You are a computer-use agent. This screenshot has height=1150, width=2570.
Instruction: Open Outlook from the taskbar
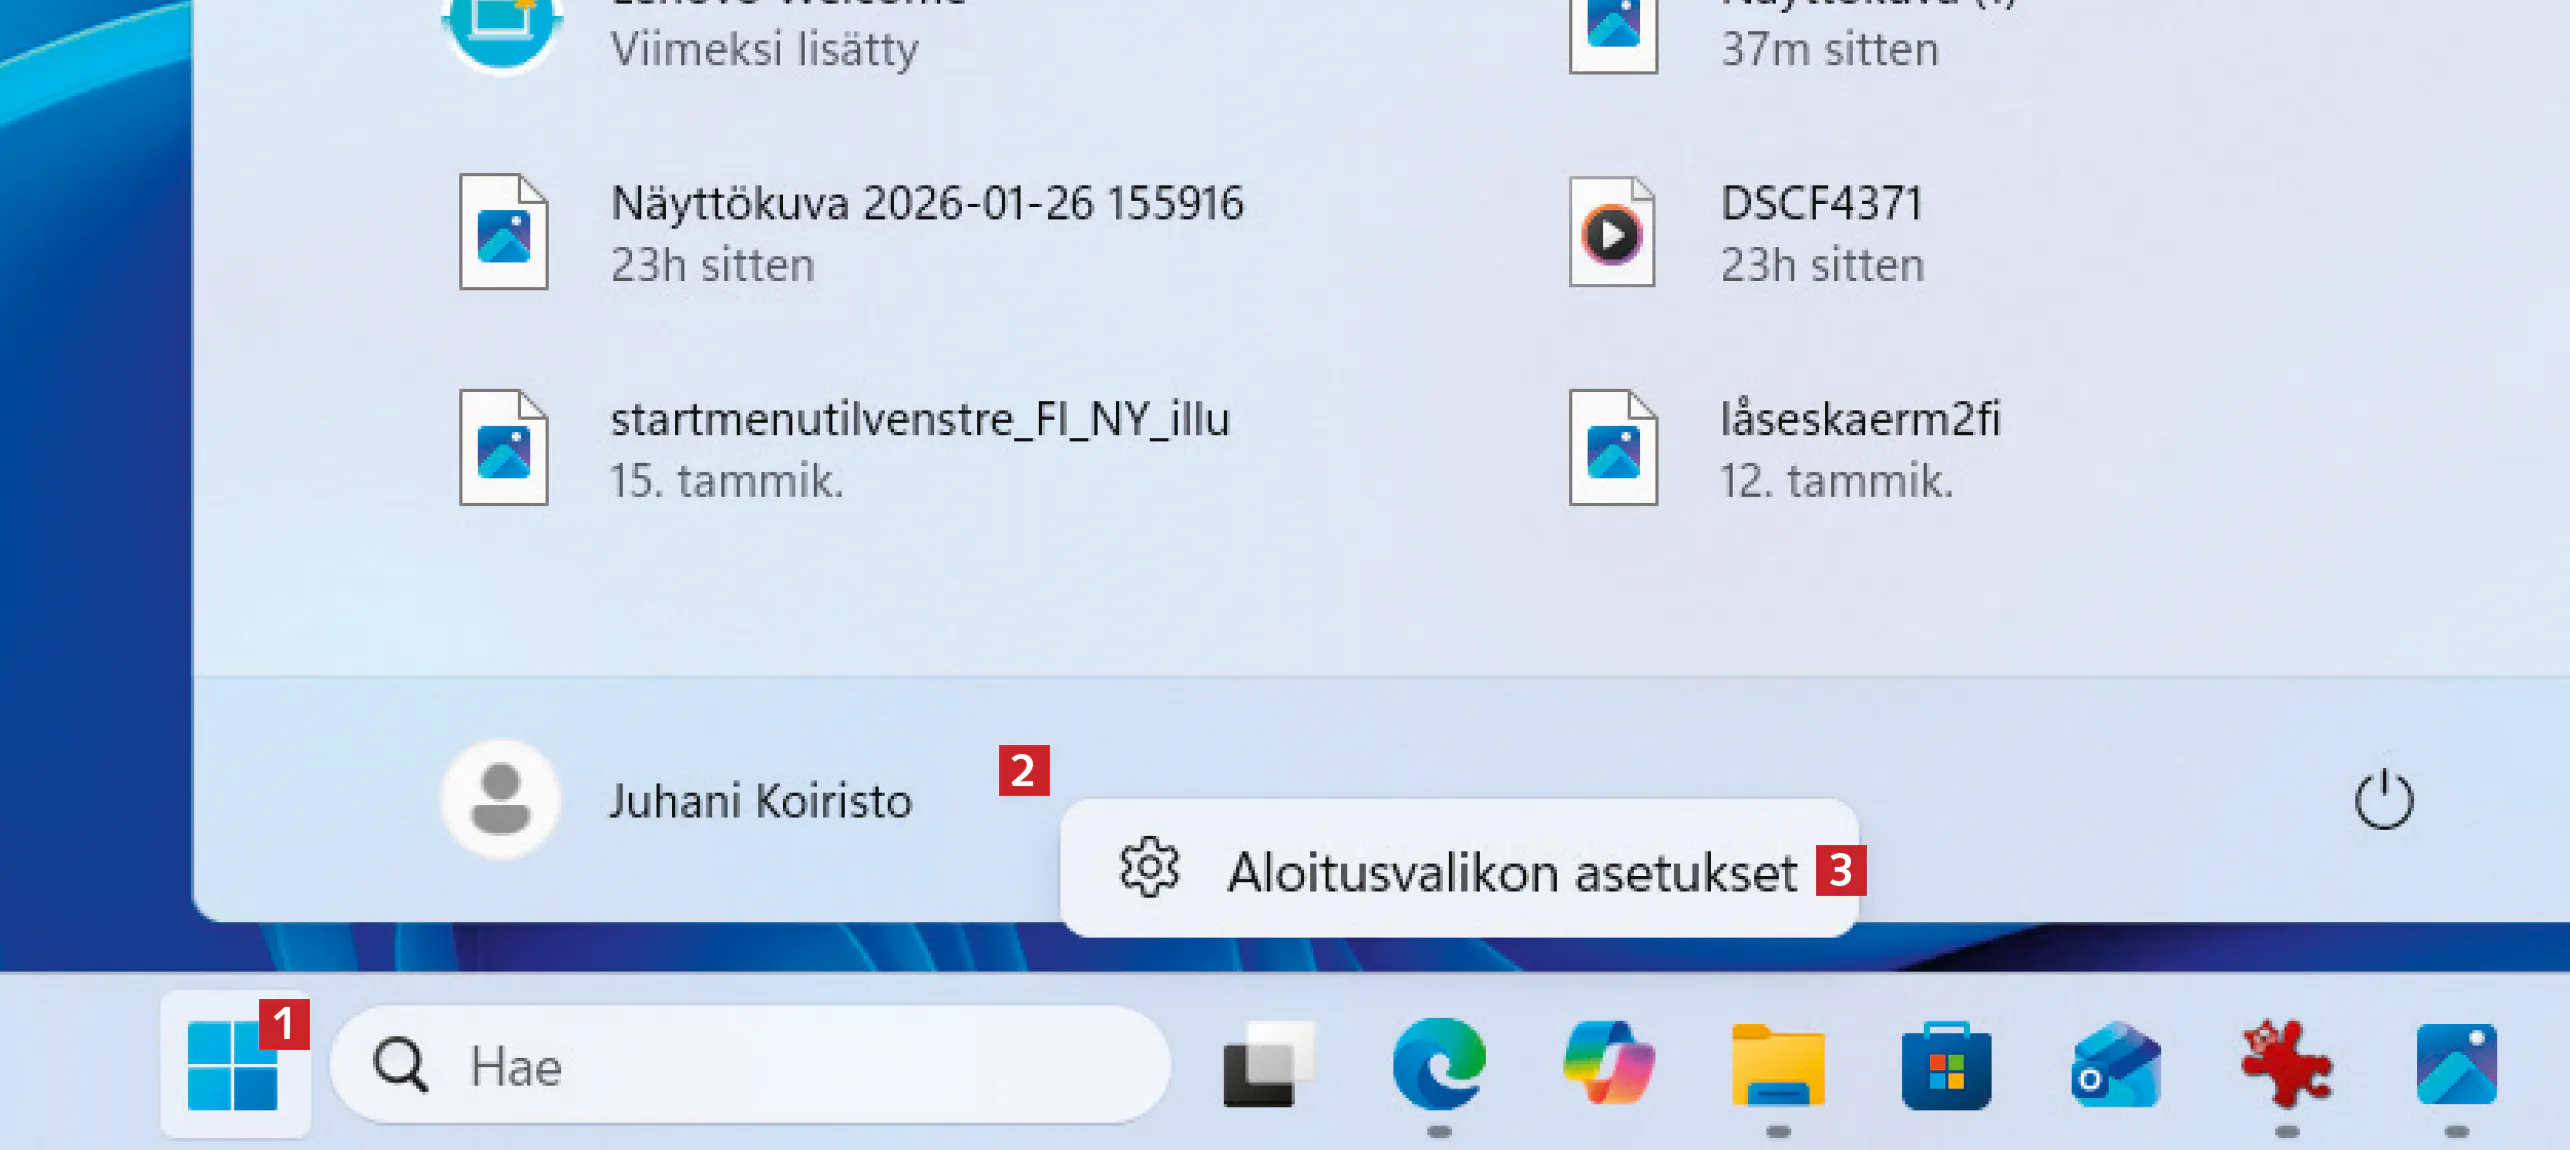click(x=2116, y=1066)
